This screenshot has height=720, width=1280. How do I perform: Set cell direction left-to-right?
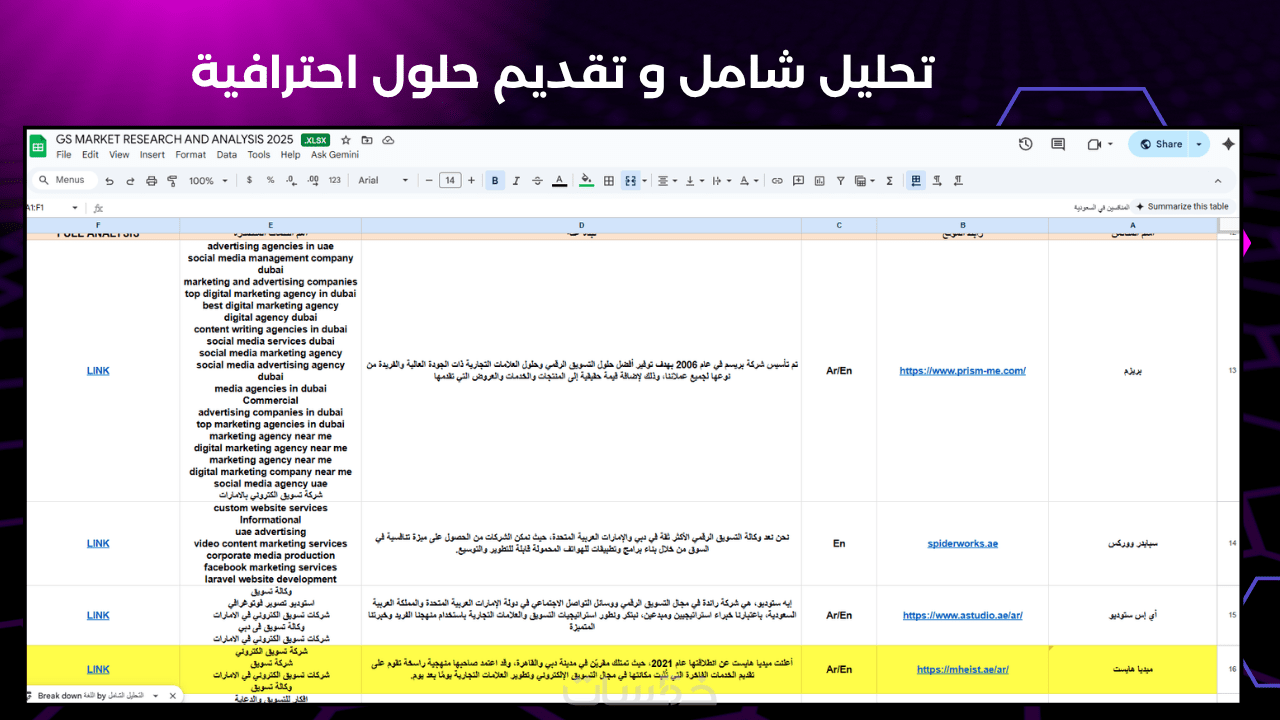coord(937,181)
